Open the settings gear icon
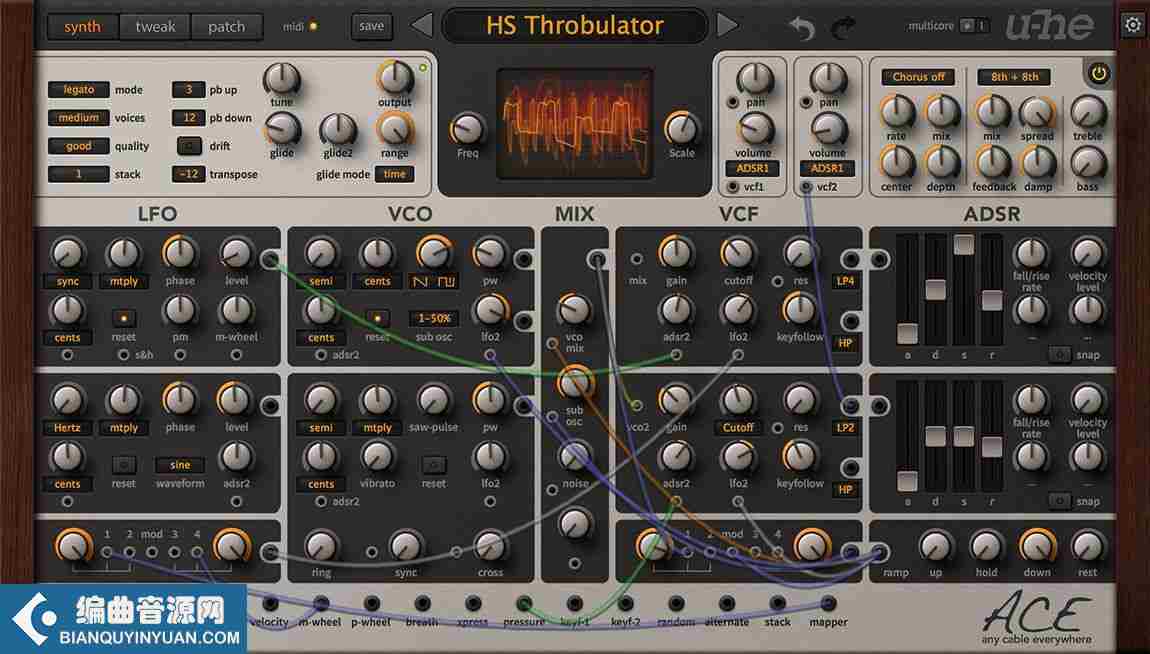The image size is (1150, 654). (1133, 26)
